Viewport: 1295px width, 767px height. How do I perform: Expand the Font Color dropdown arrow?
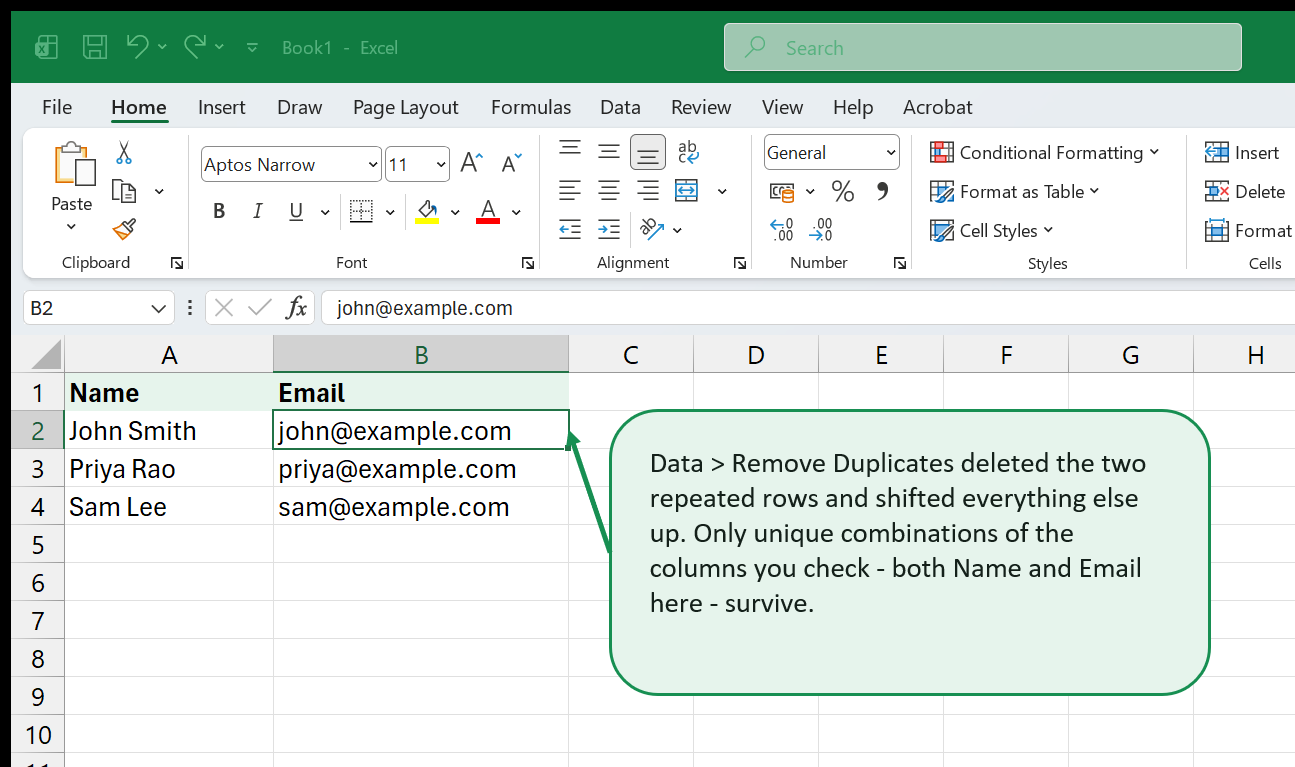pyautogui.click(x=516, y=212)
